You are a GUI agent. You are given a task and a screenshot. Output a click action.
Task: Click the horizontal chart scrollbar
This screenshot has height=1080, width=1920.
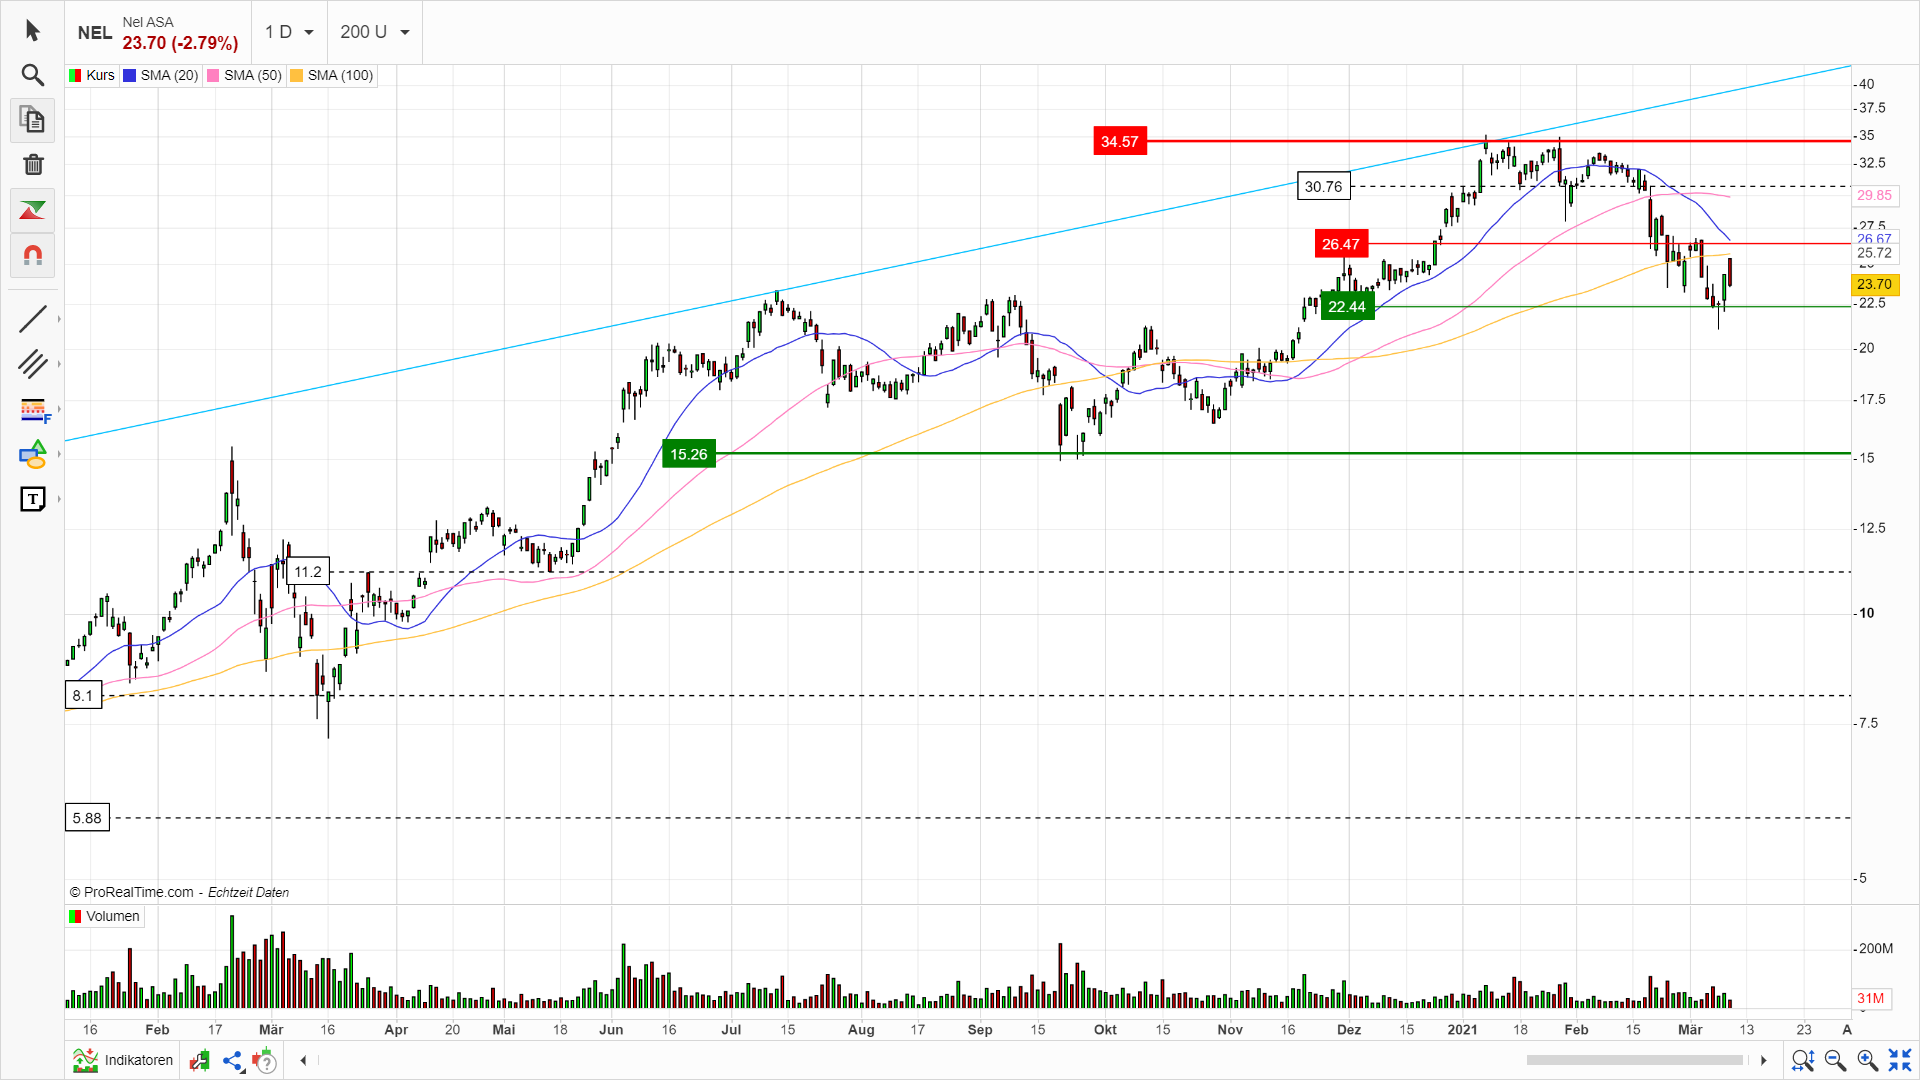tap(1634, 1060)
